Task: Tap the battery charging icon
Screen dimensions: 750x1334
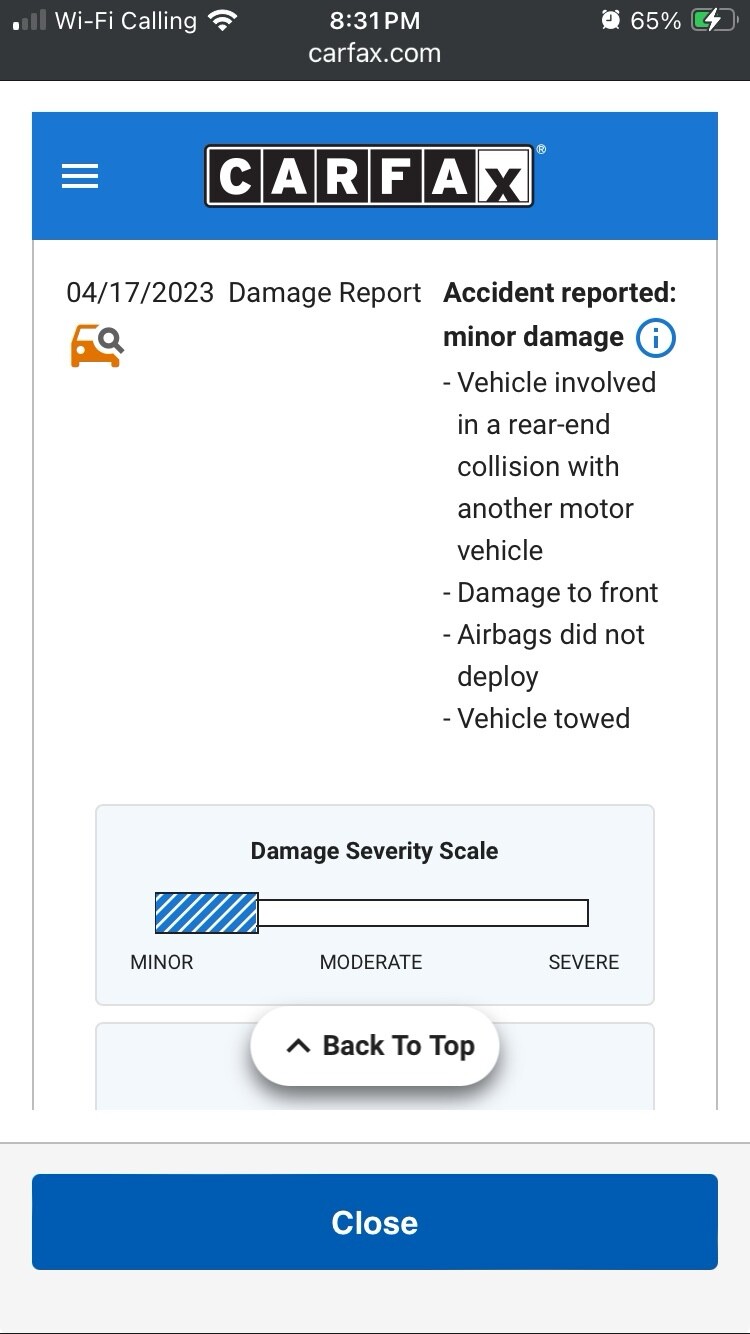Action: (x=714, y=20)
